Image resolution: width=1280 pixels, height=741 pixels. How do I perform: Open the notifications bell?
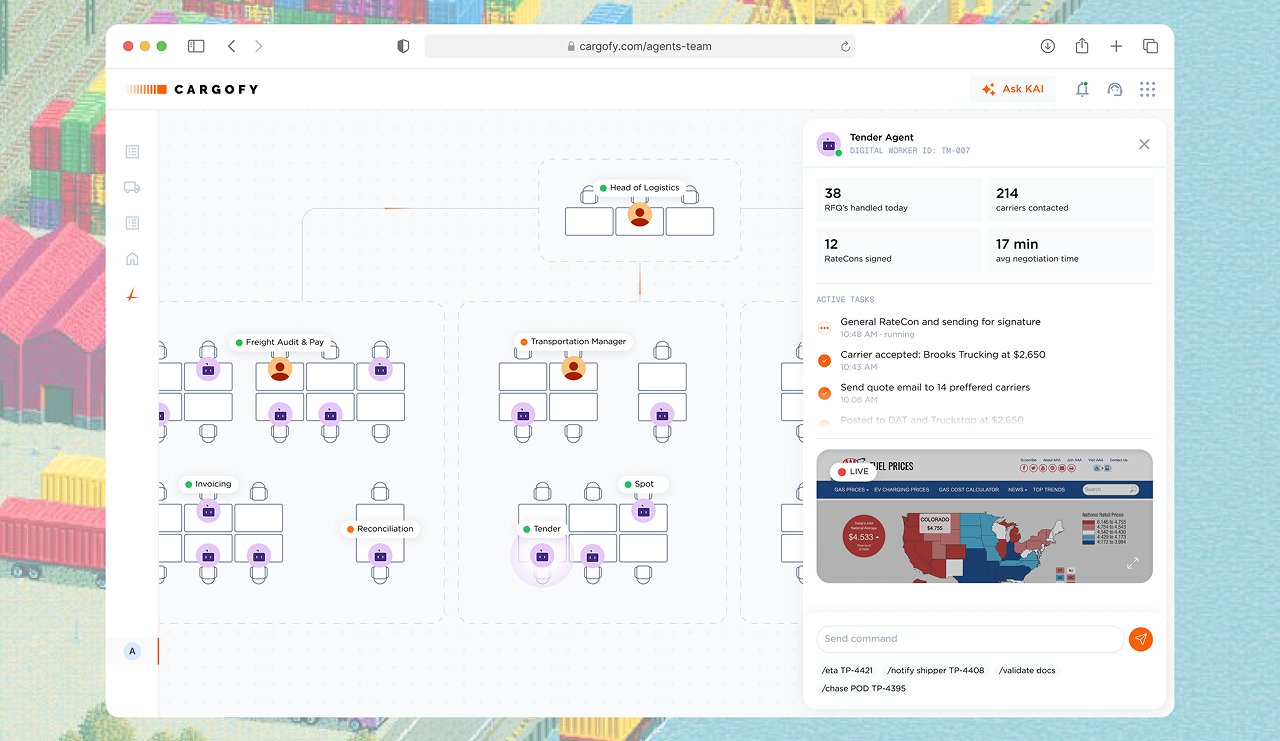pos(1082,89)
